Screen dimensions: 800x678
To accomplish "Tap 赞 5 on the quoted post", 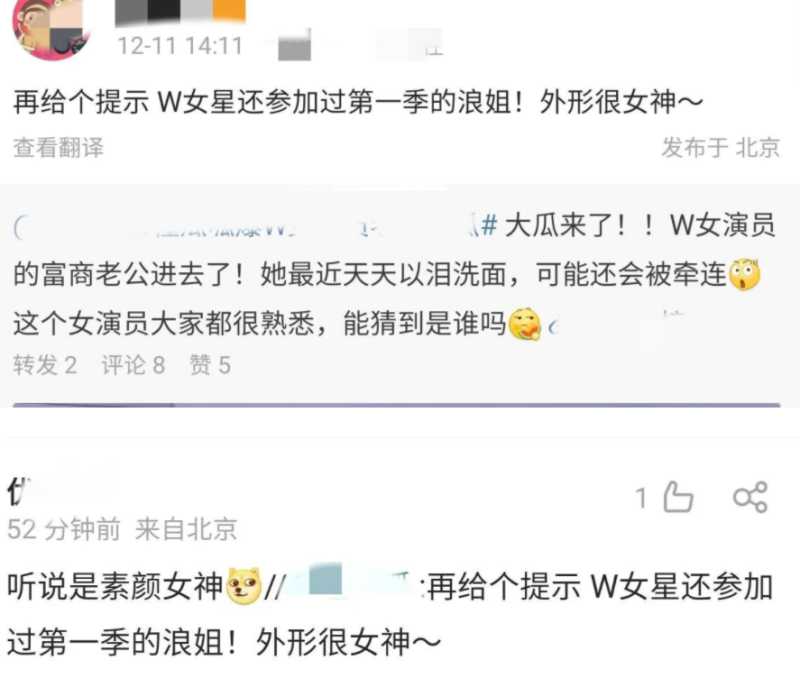I will [x=210, y=365].
